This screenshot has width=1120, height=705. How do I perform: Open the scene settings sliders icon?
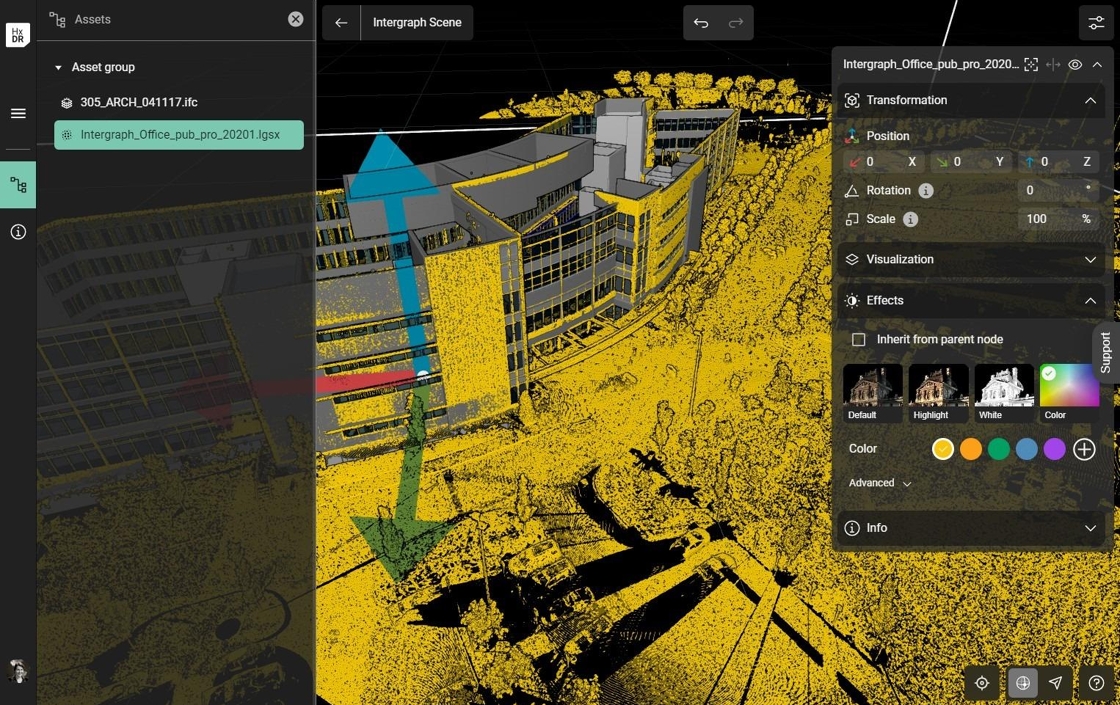(x=1096, y=23)
